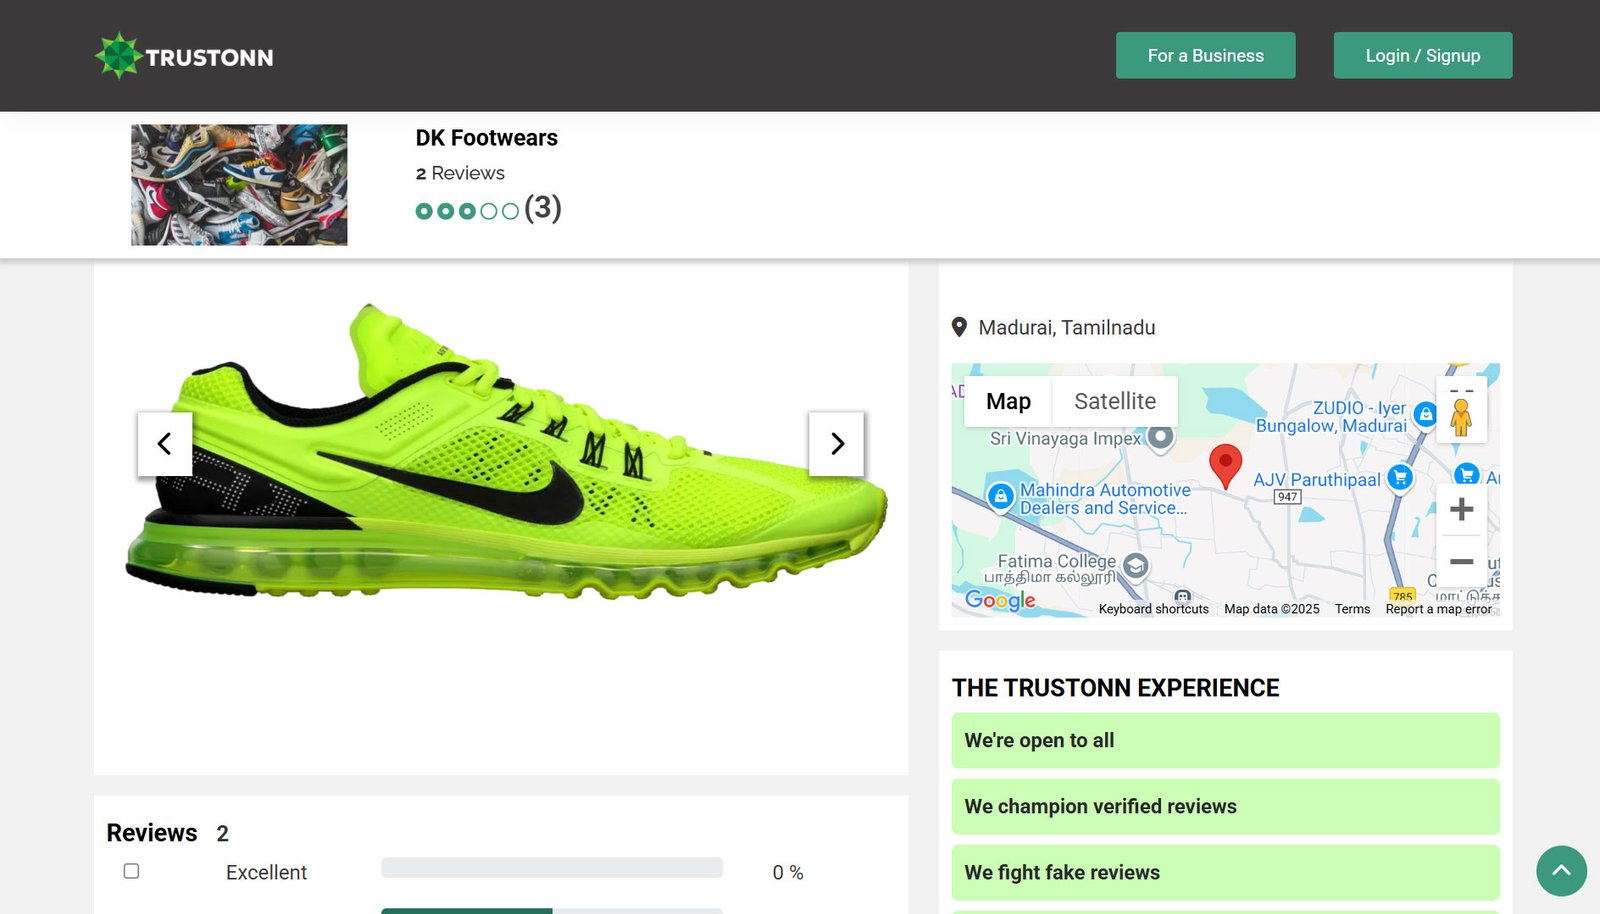The height and width of the screenshot is (914, 1600).
Task: Switch map view to Map tab
Action: pos(1008,401)
